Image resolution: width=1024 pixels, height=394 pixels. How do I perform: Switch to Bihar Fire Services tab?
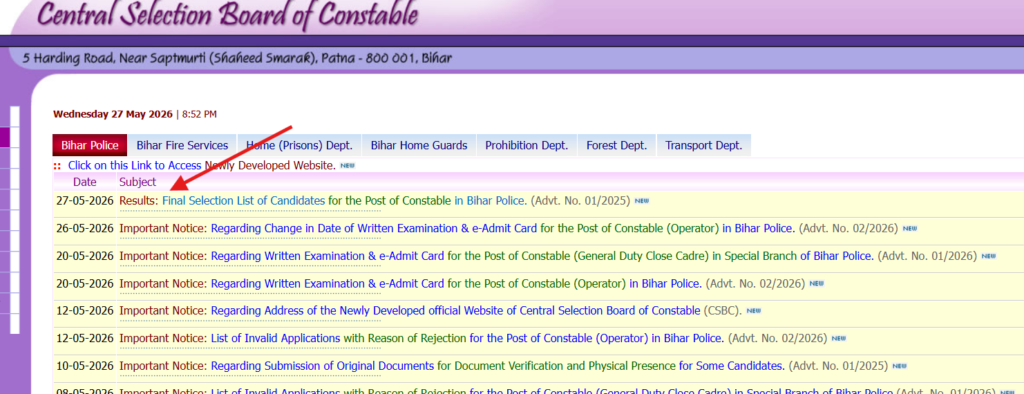(182, 145)
